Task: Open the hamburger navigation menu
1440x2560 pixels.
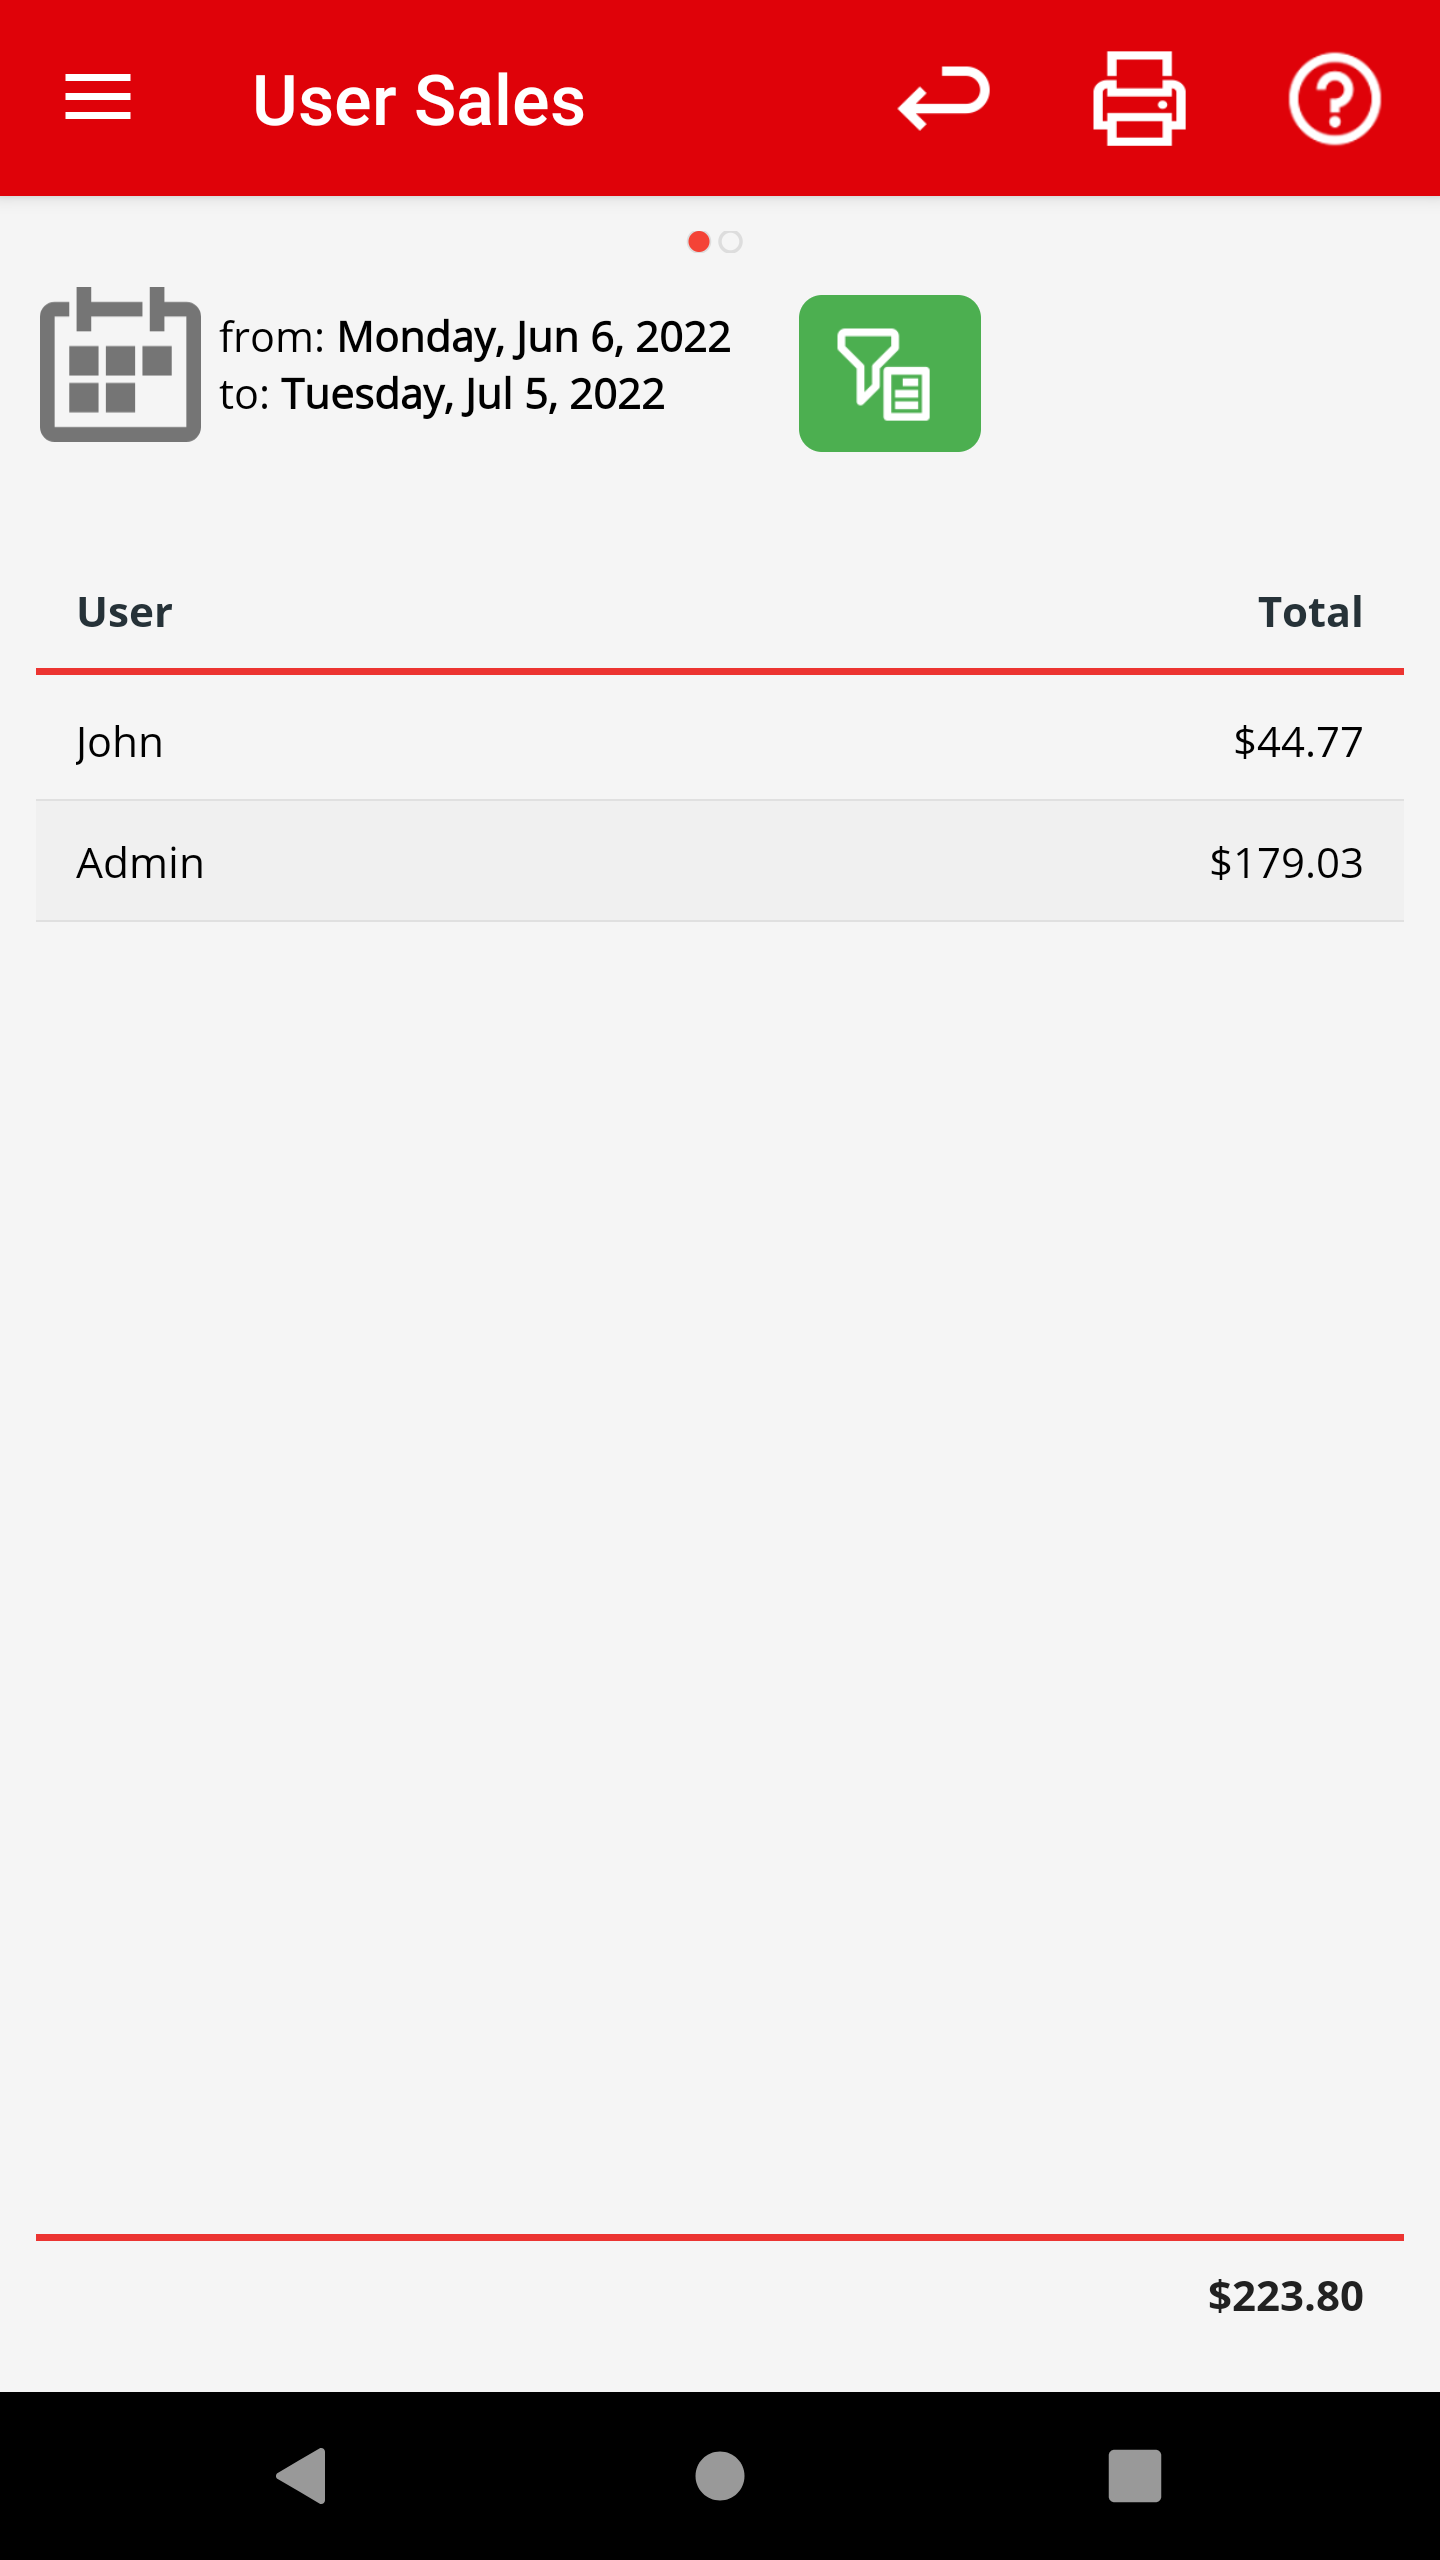Action: click(x=98, y=98)
